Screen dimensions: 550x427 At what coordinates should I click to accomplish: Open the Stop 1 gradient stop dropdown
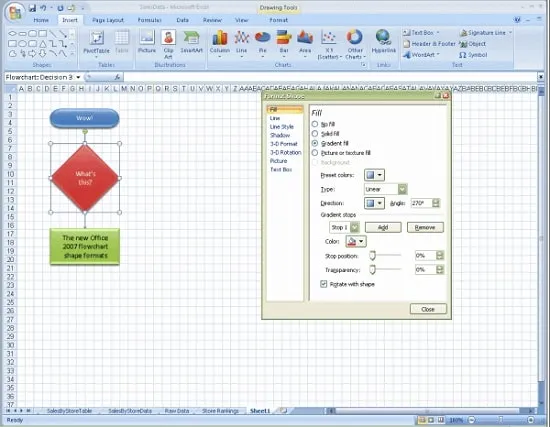pyautogui.click(x=344, y=227)
